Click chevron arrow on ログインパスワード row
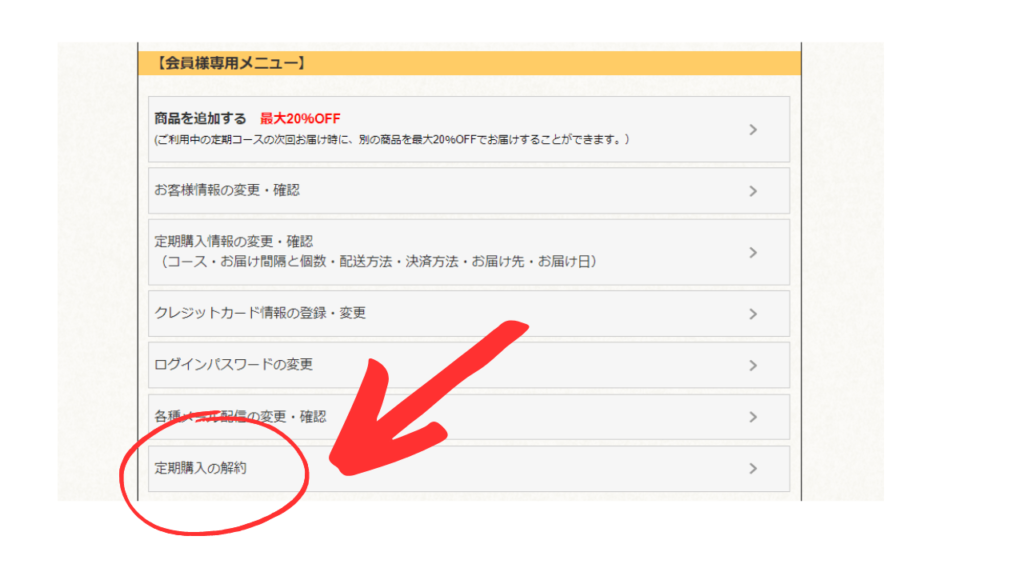The image size is (1024, 576). (753, 366)
